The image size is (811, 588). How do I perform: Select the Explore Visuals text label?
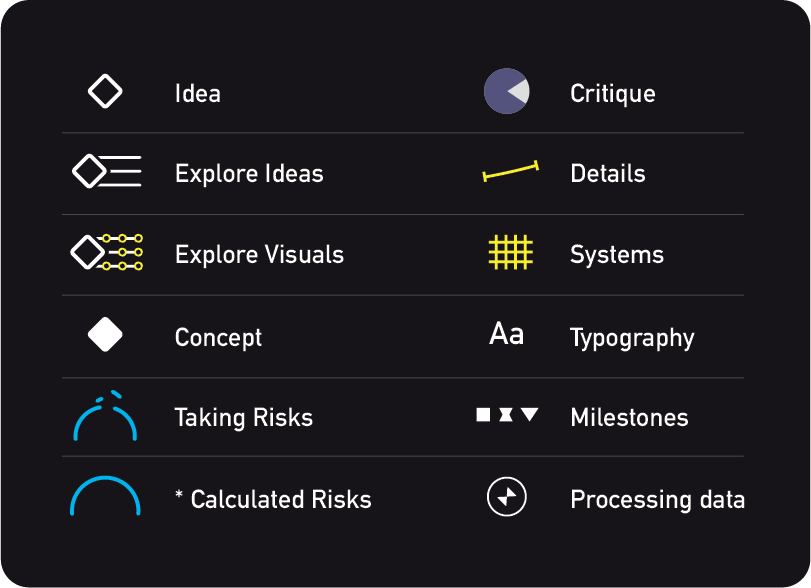(x=260, y=254)
